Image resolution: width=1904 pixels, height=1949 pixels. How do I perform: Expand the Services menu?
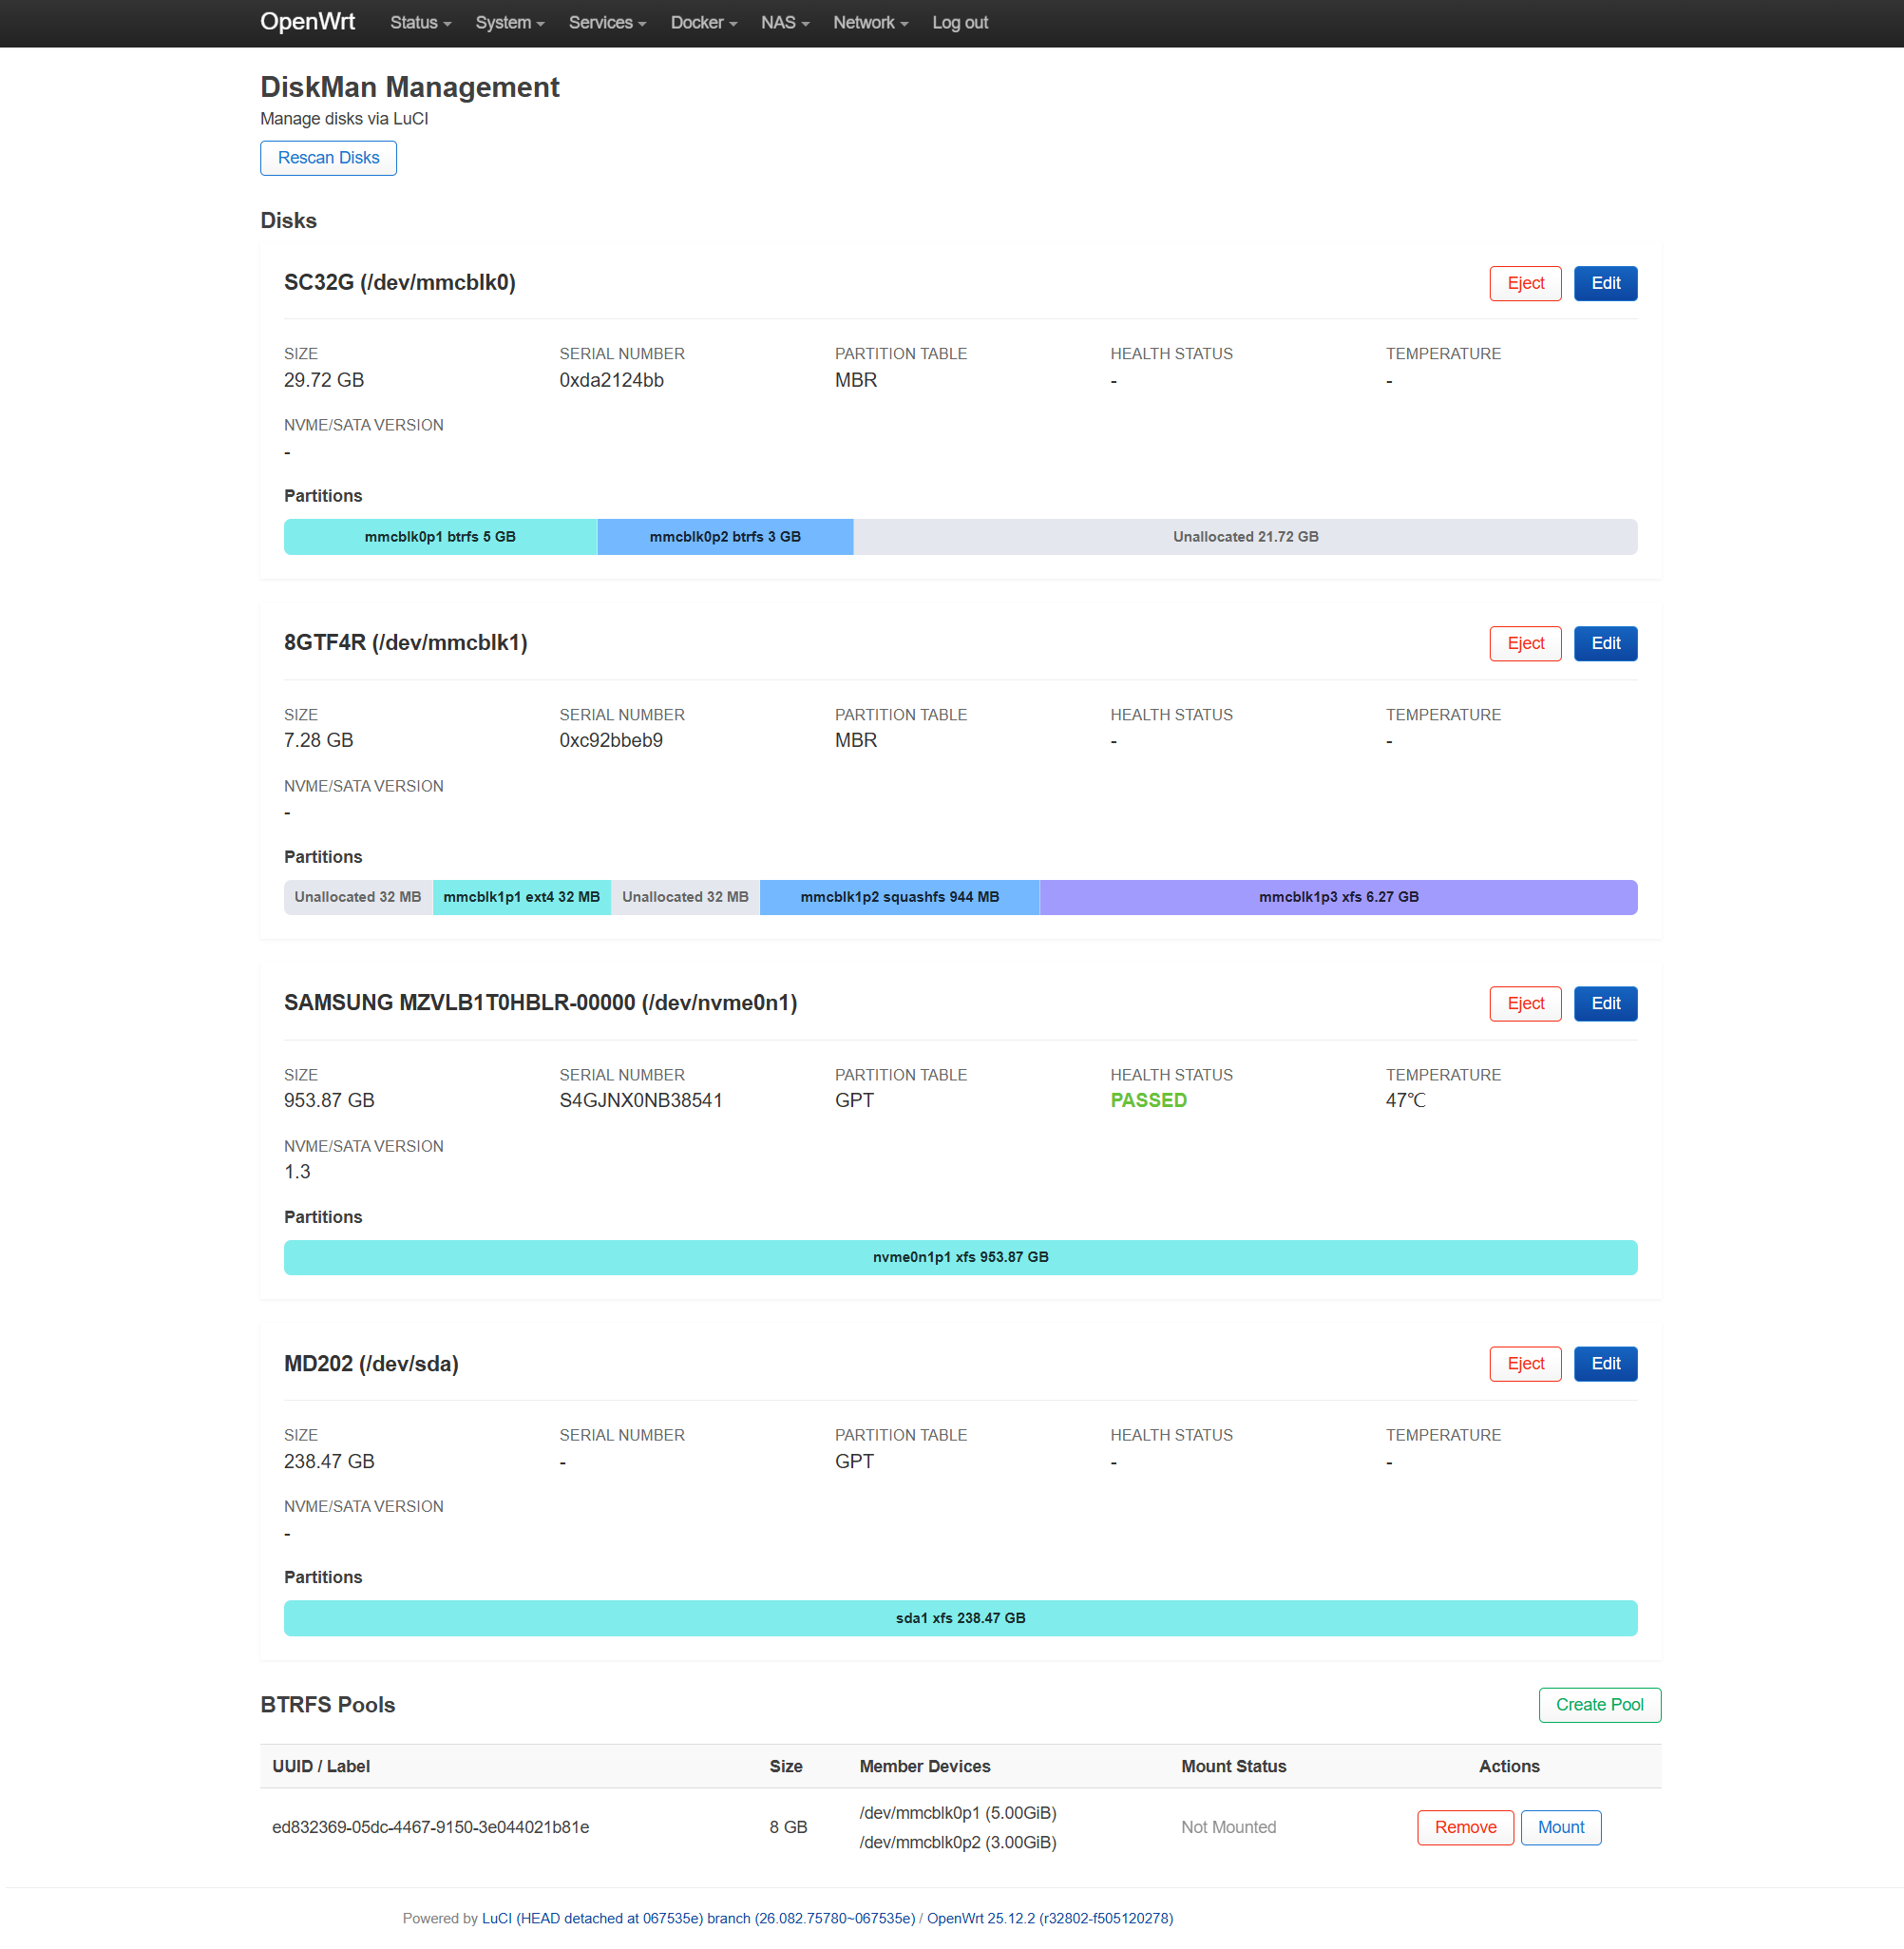point(607,23)
